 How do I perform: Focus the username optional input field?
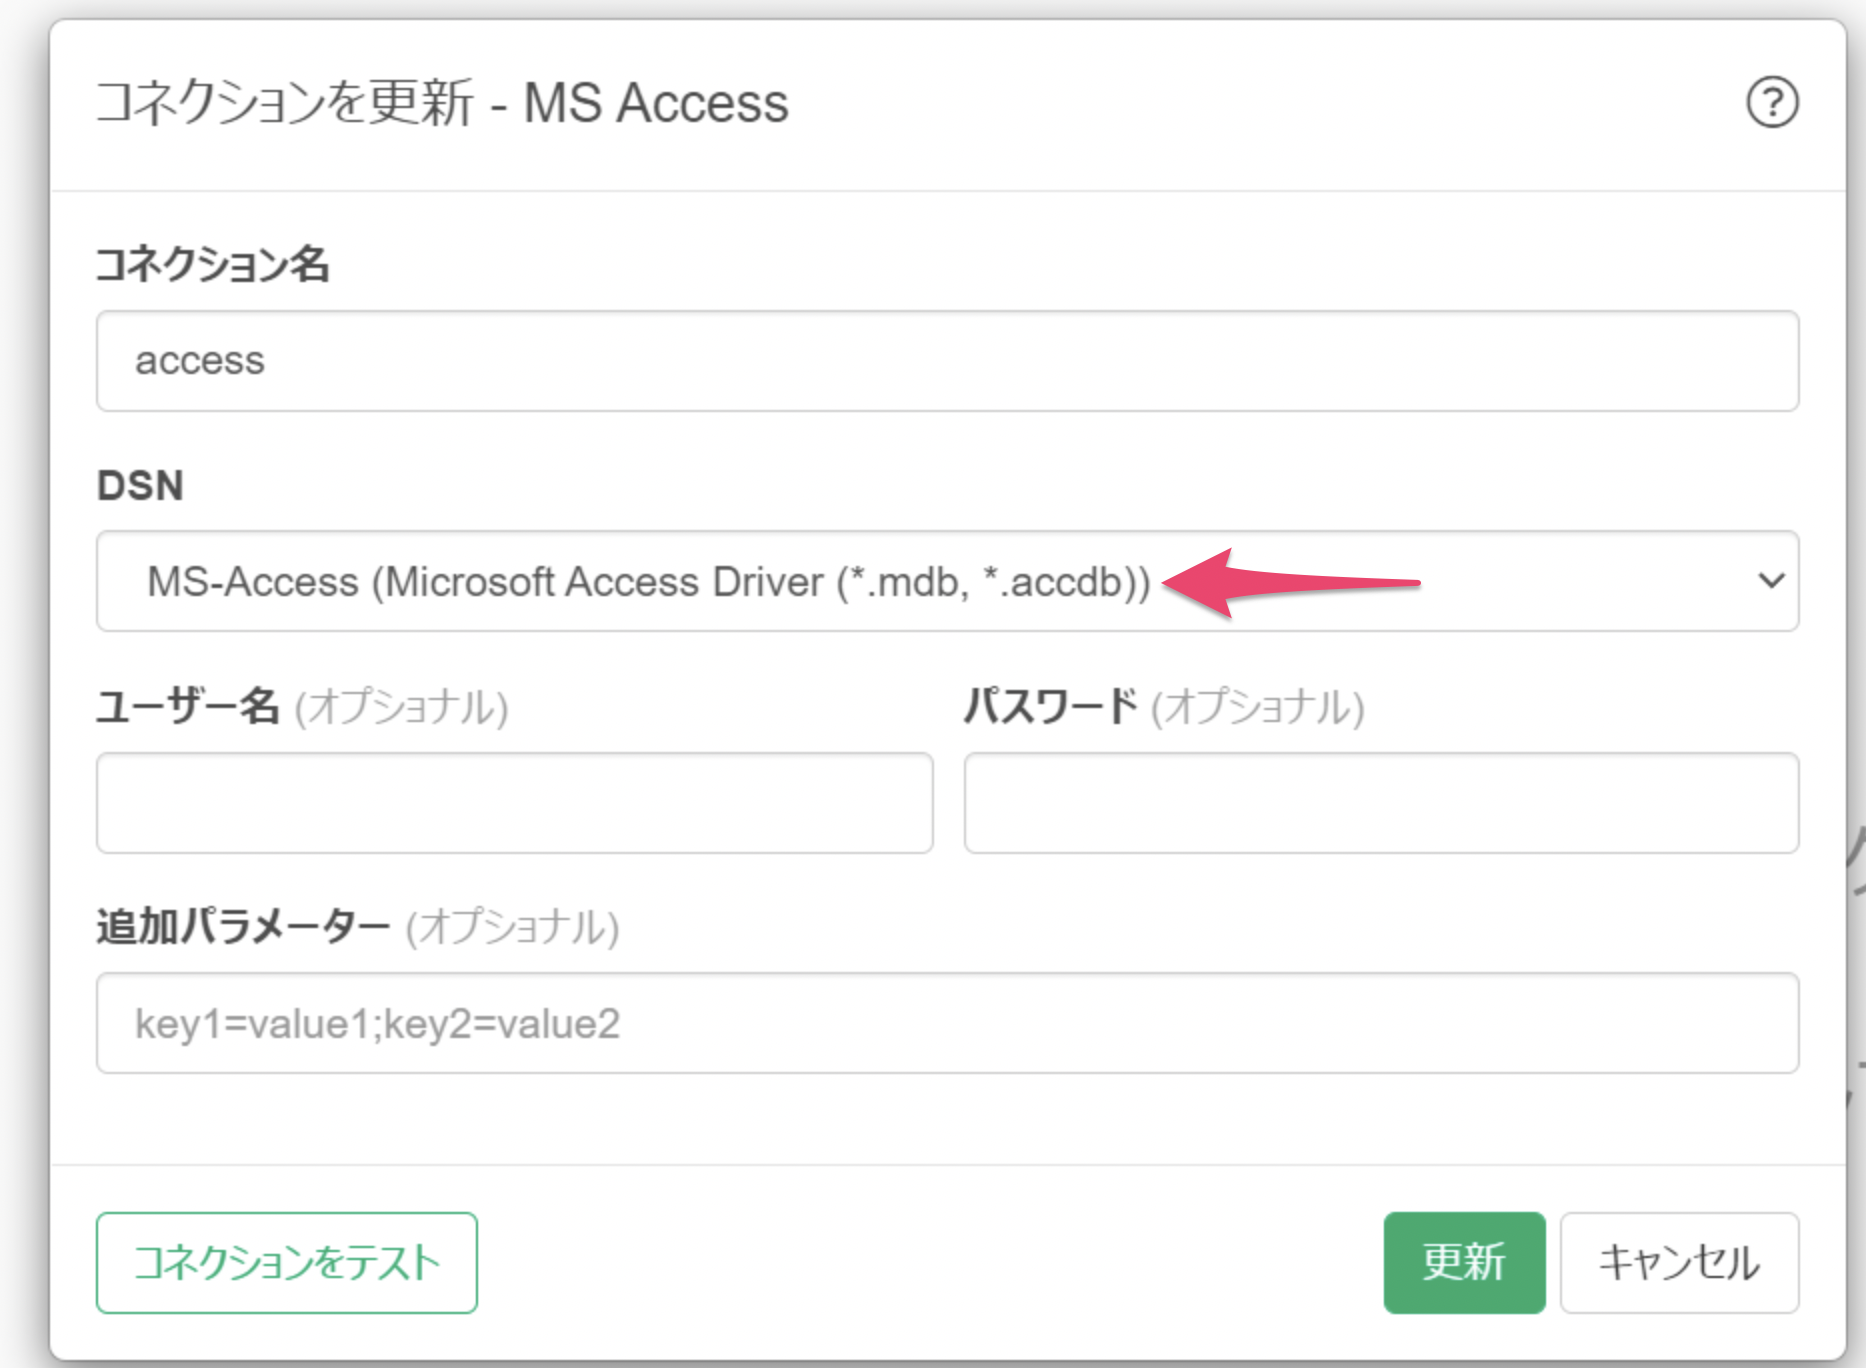(515, 803)
